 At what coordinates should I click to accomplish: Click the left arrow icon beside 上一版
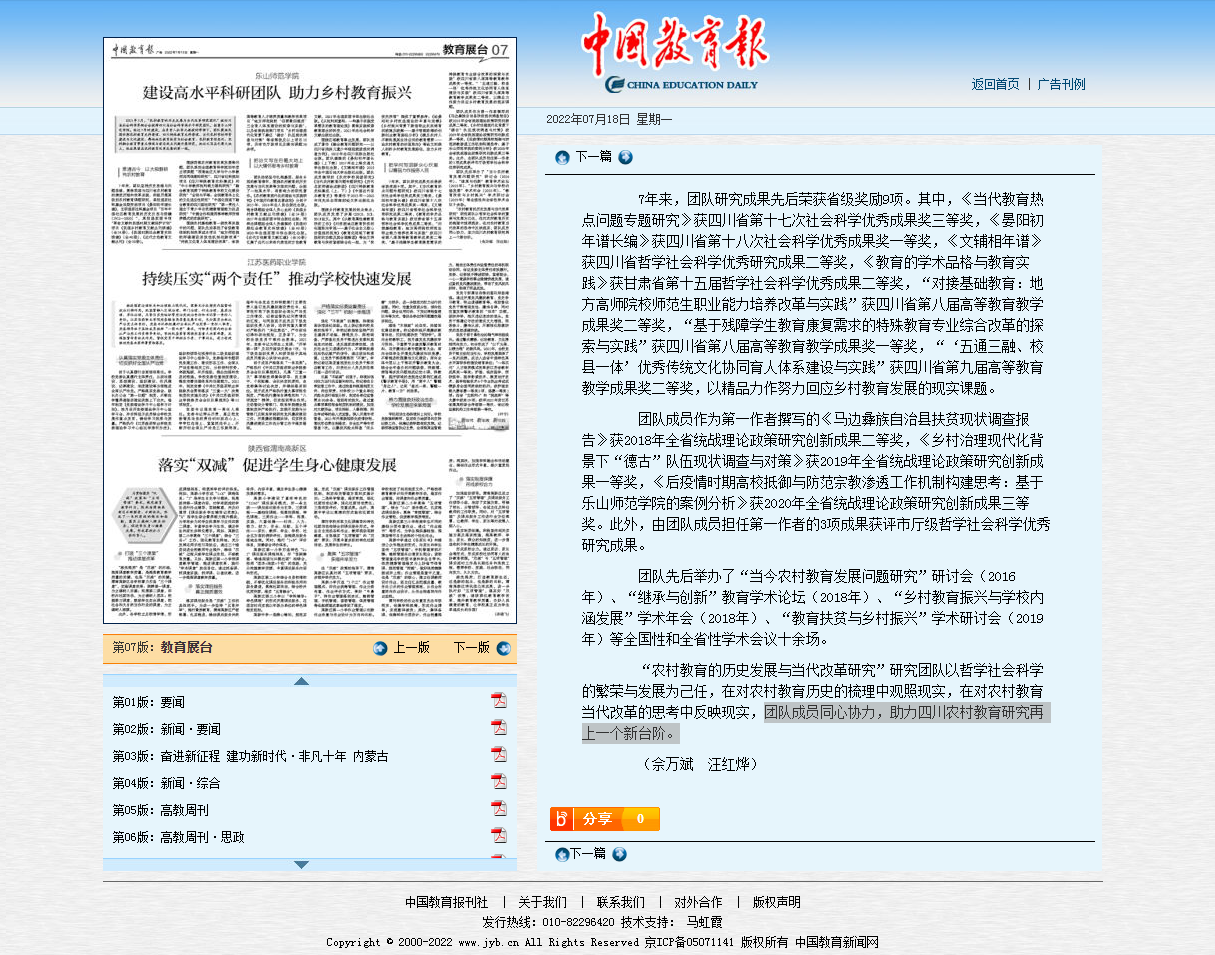(380, 648)
